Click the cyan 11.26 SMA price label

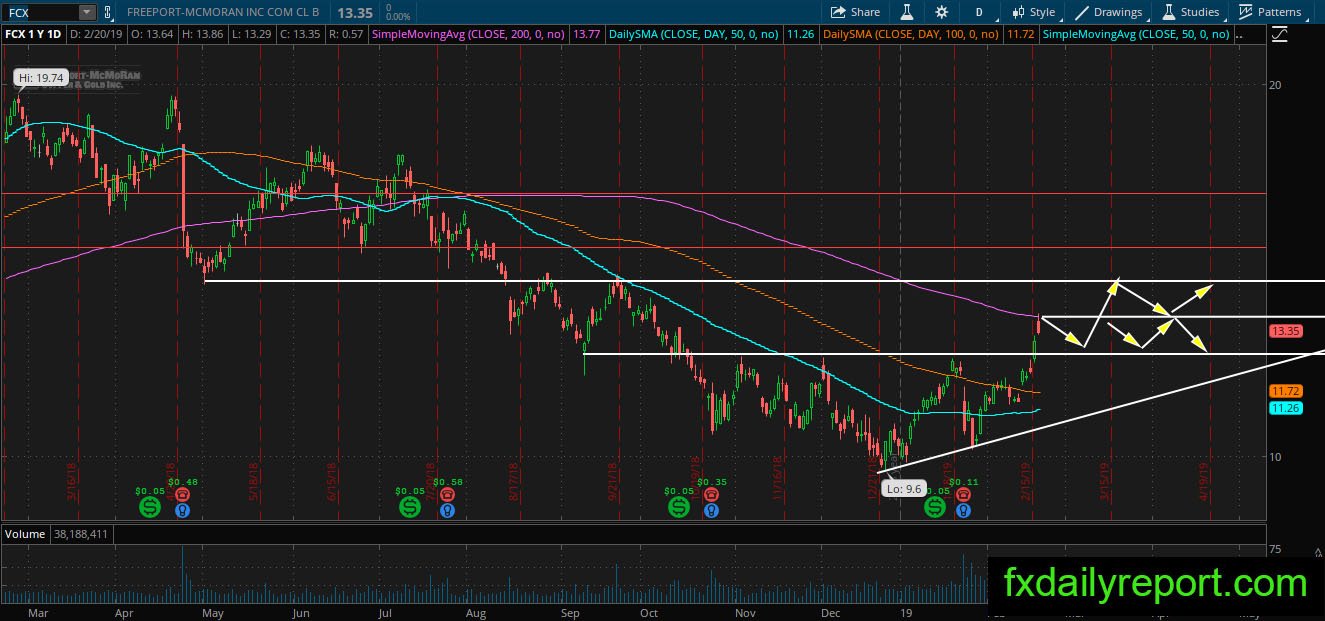1284,408
